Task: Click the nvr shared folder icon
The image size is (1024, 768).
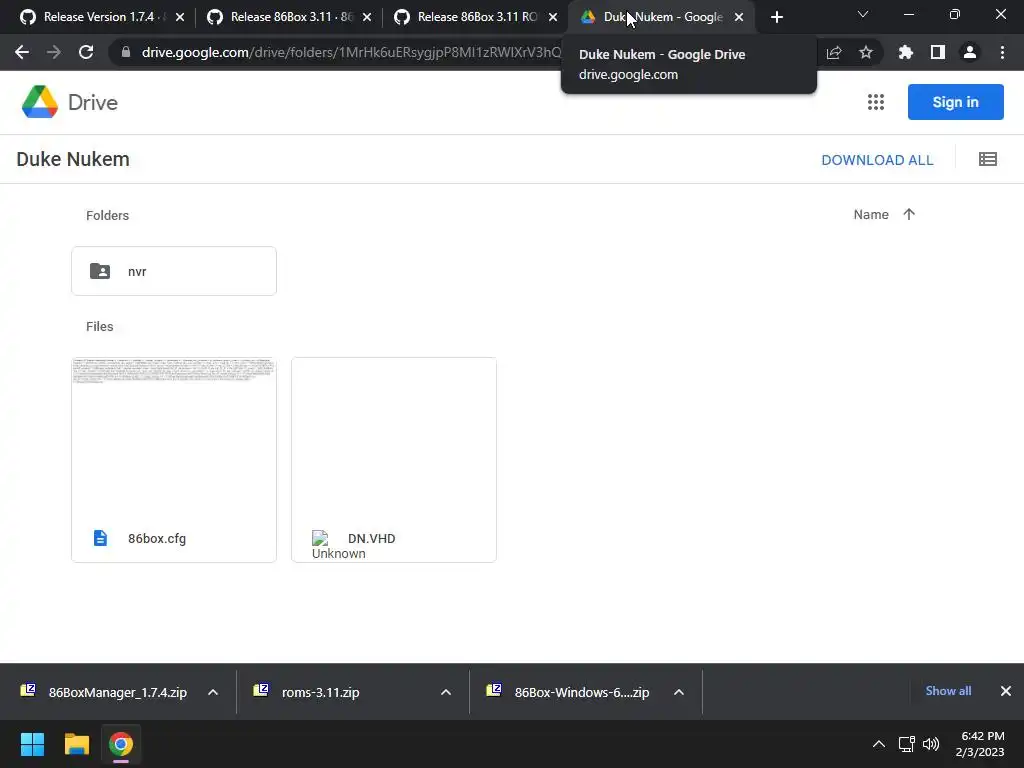Action: (x=100, y=271)
